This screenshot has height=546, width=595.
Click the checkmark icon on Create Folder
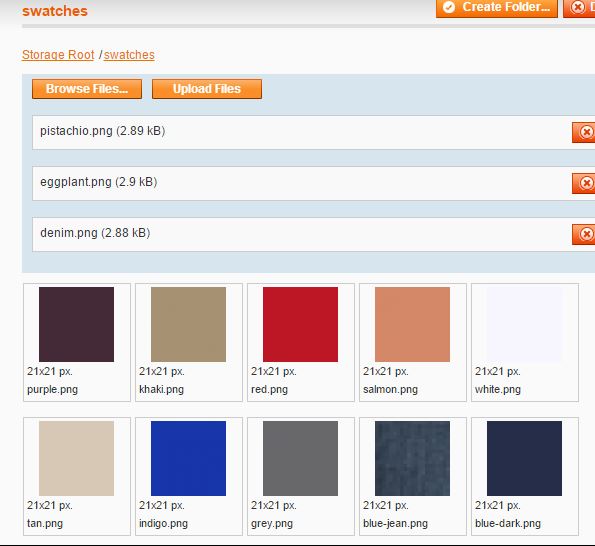tap(449, 7)
